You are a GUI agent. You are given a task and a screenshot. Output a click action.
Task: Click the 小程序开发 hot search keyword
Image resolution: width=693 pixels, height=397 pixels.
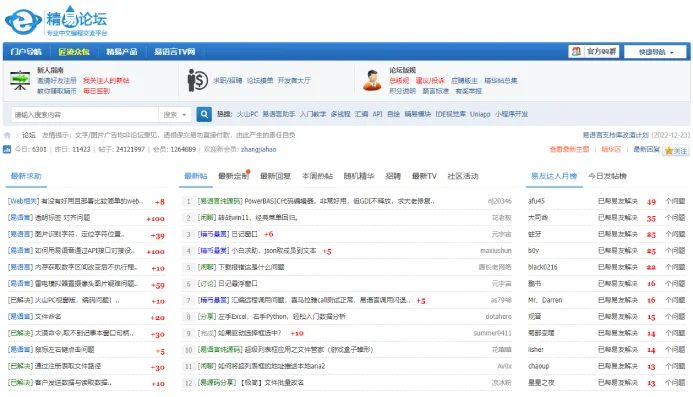pos(511,114)
